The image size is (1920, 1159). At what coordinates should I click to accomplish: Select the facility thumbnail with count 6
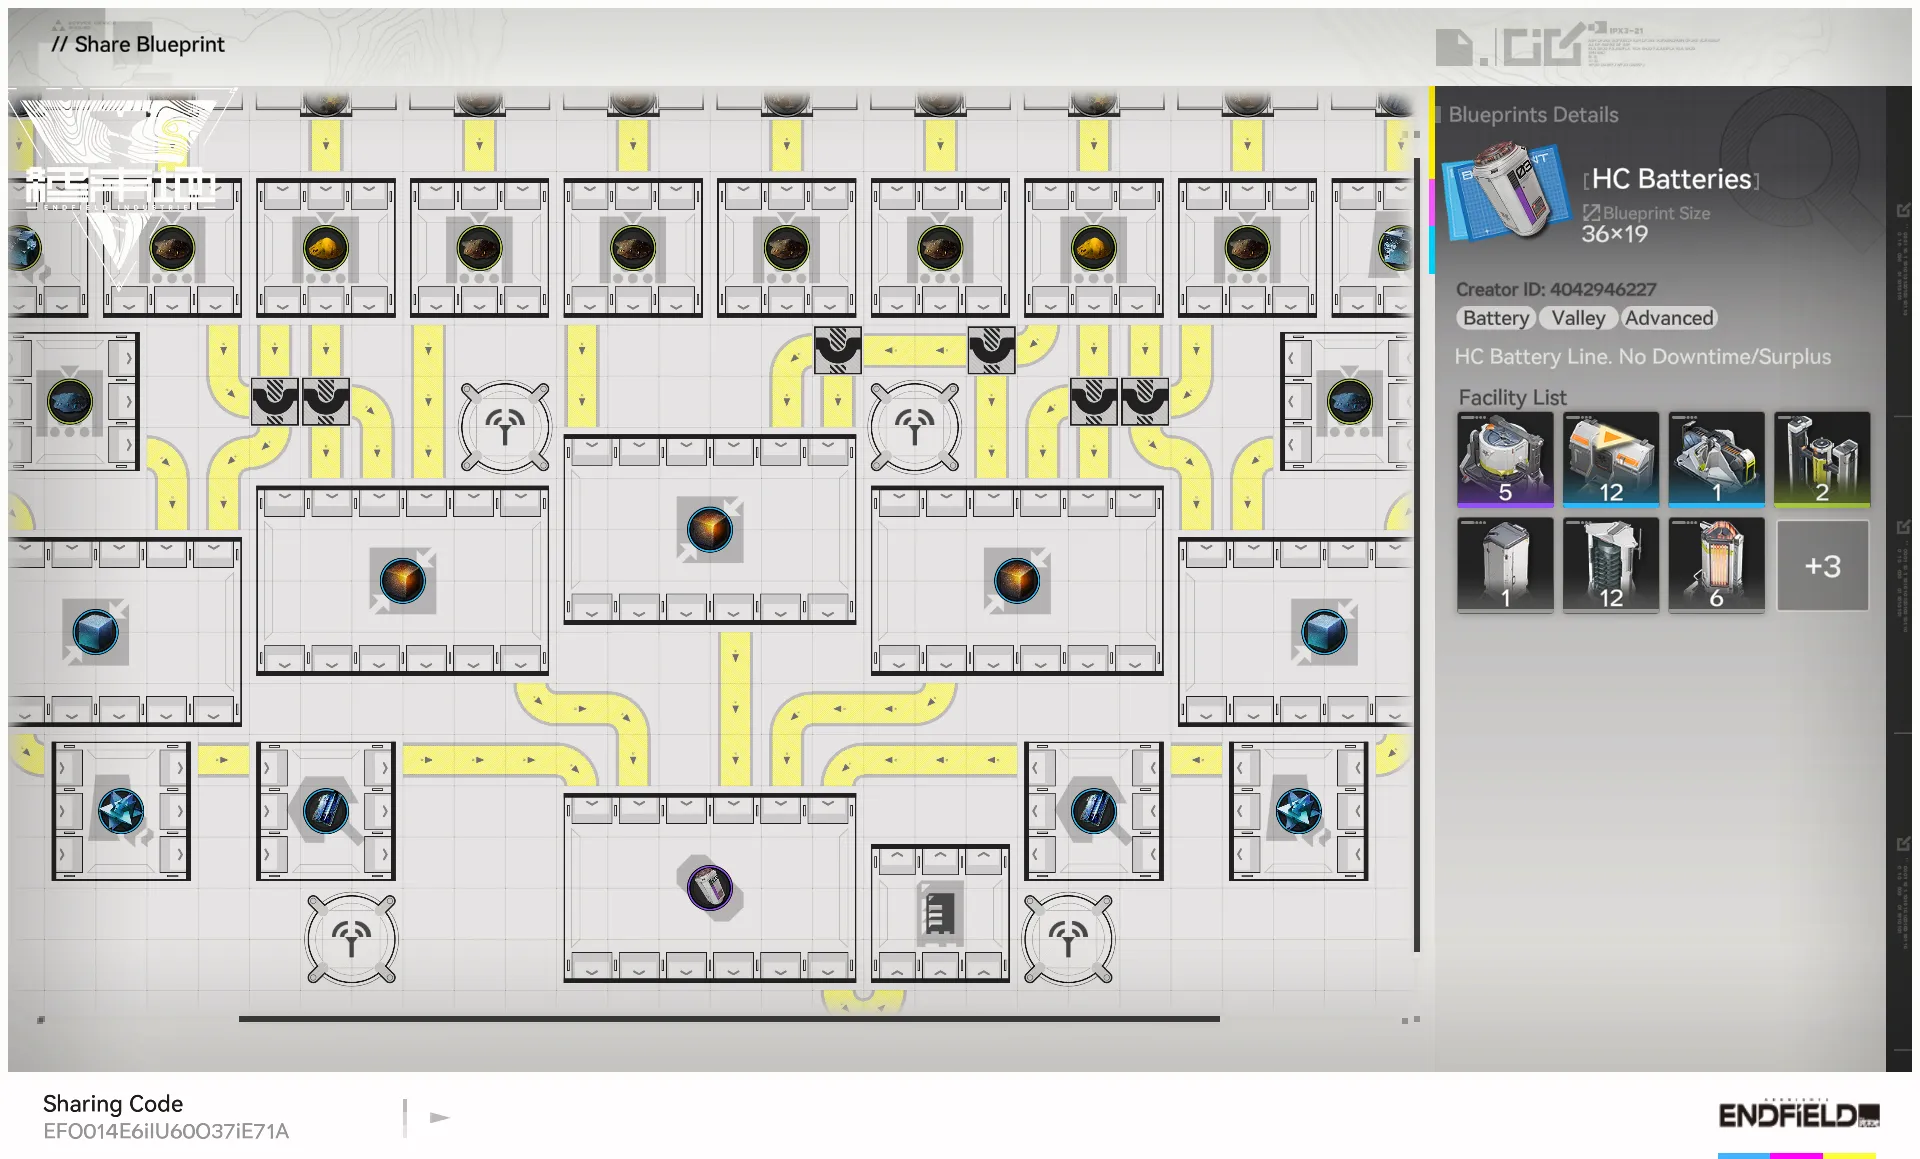tap(1716, 564)
